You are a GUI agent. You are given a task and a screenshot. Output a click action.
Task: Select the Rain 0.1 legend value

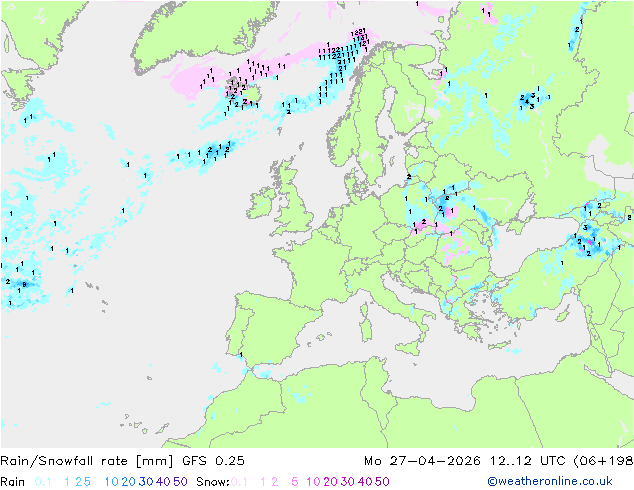click(43, 482)
